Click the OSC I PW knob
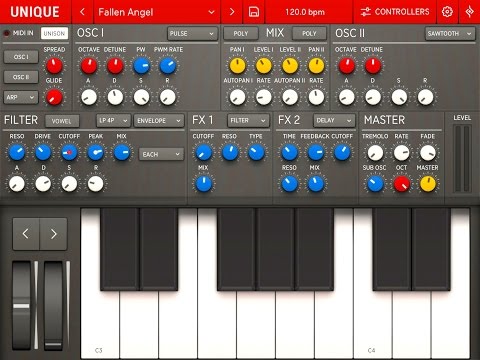This screenshot has width=480, height=360. [142, 66]
